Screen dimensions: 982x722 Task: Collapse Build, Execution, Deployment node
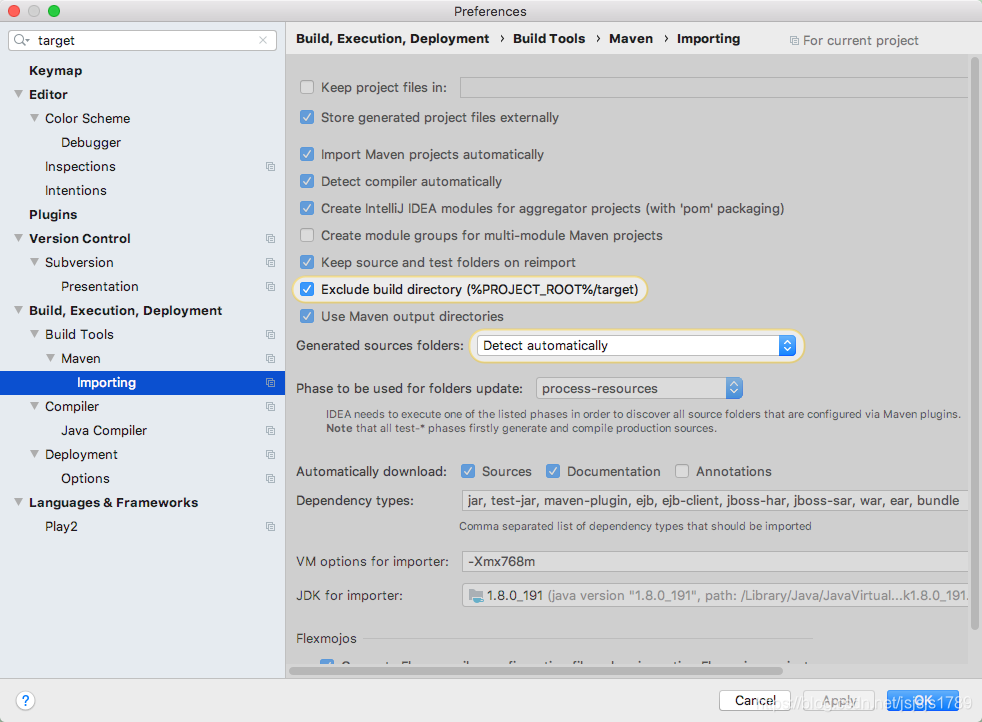coord(19,310)
